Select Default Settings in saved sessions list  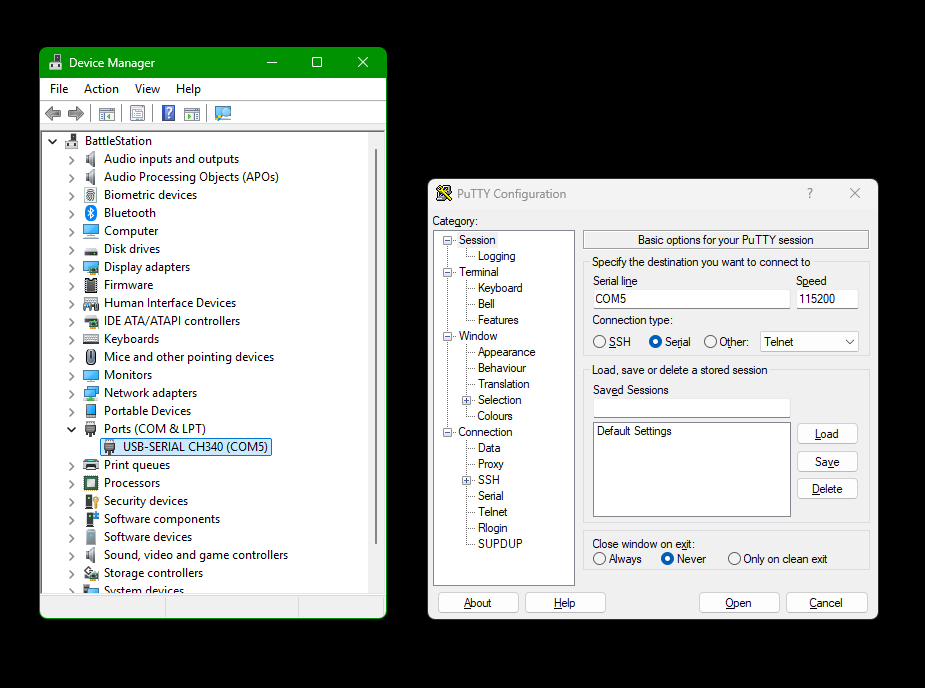pos(634,431)
